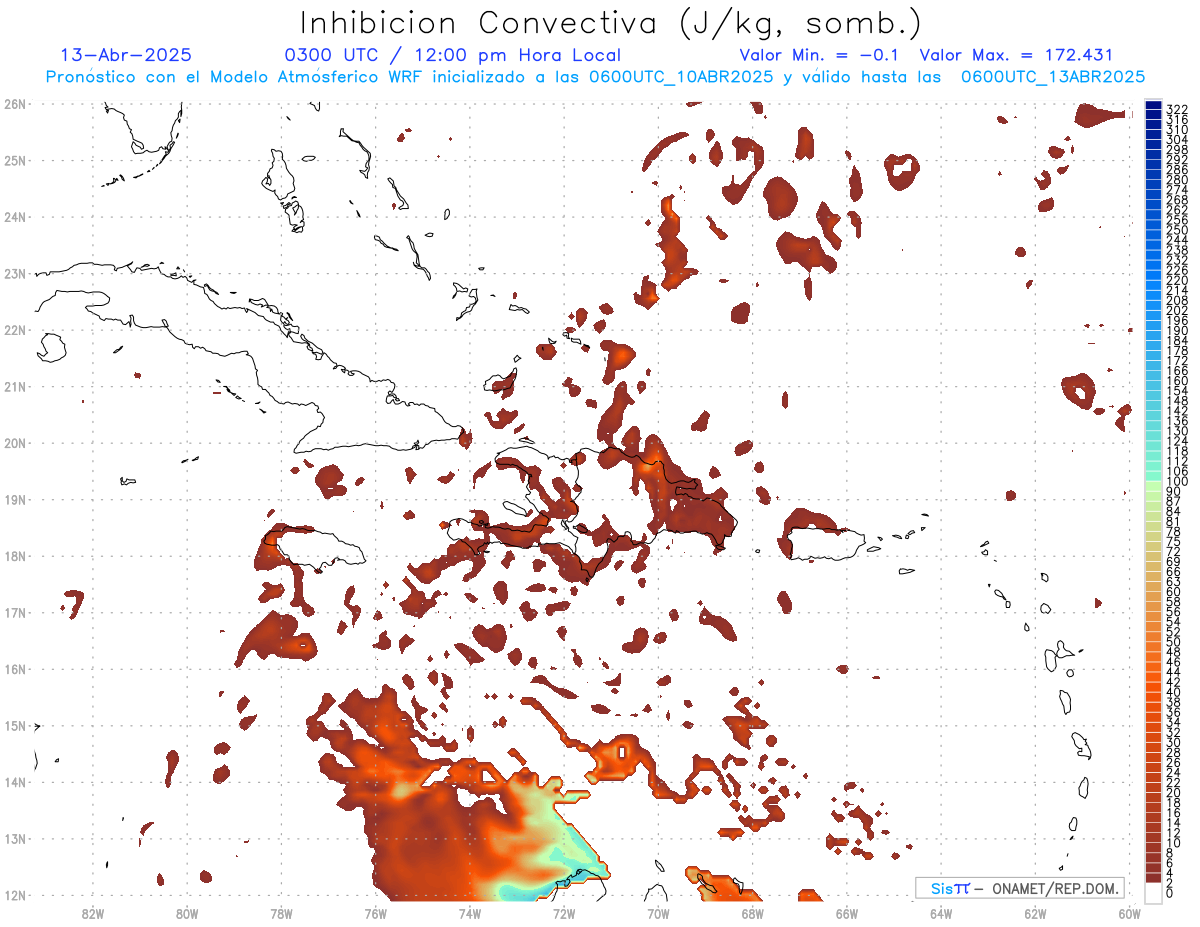The width and height of the screenshot is (1200, 927).
Task: Click the 21N latitude label
Action: pos(15,386)
